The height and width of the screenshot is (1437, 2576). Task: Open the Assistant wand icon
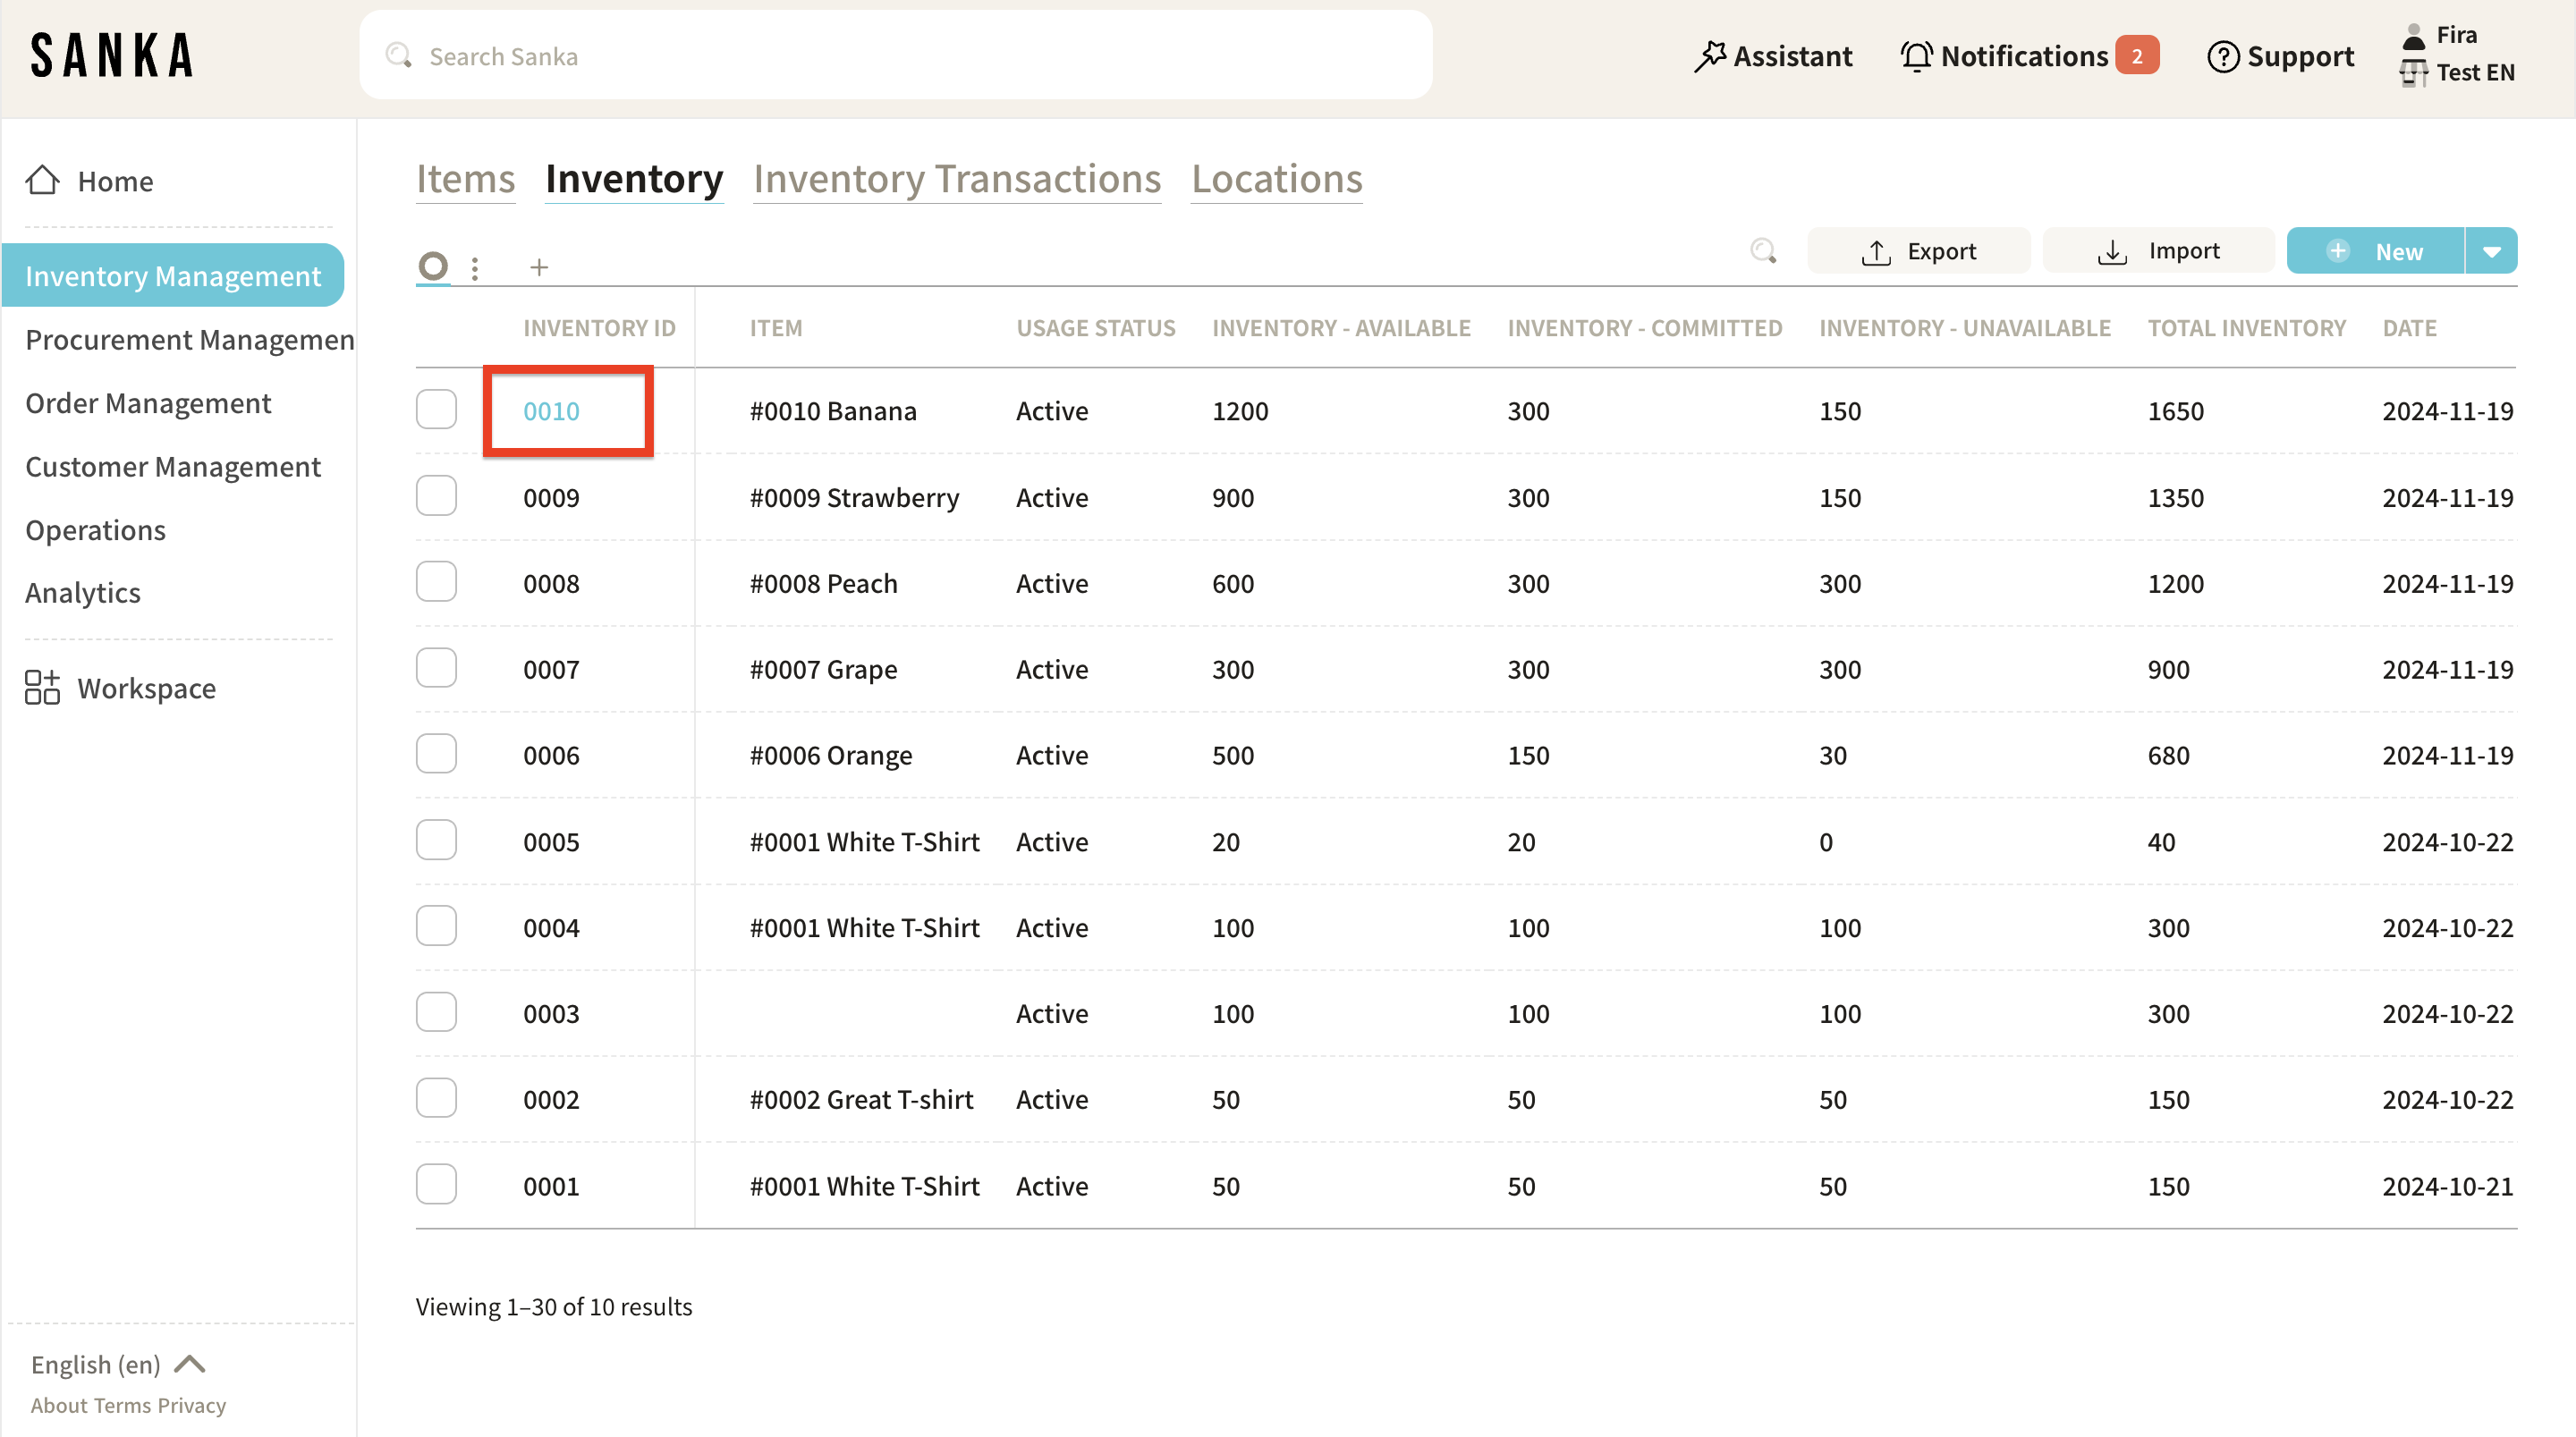point(1710,56)
